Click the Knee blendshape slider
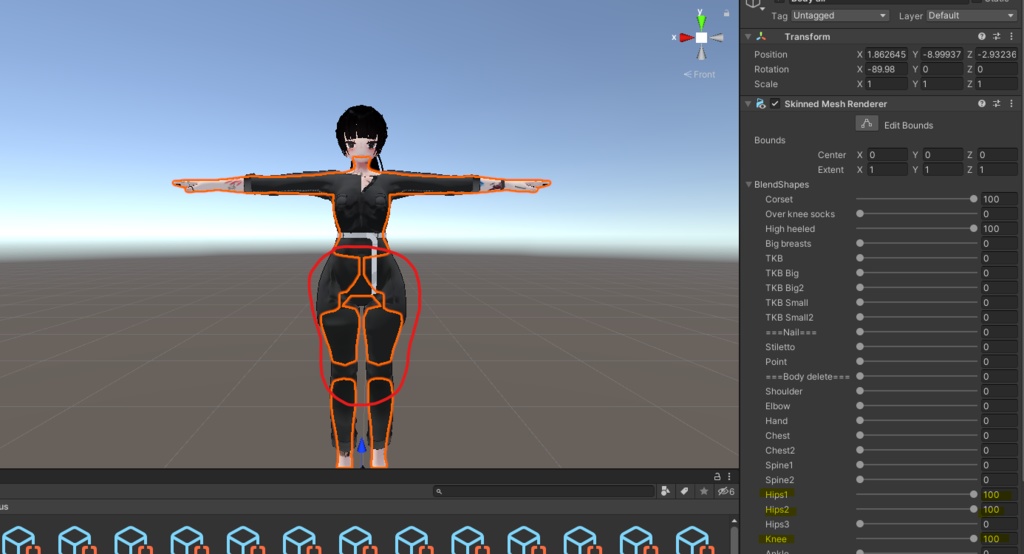 916,539
